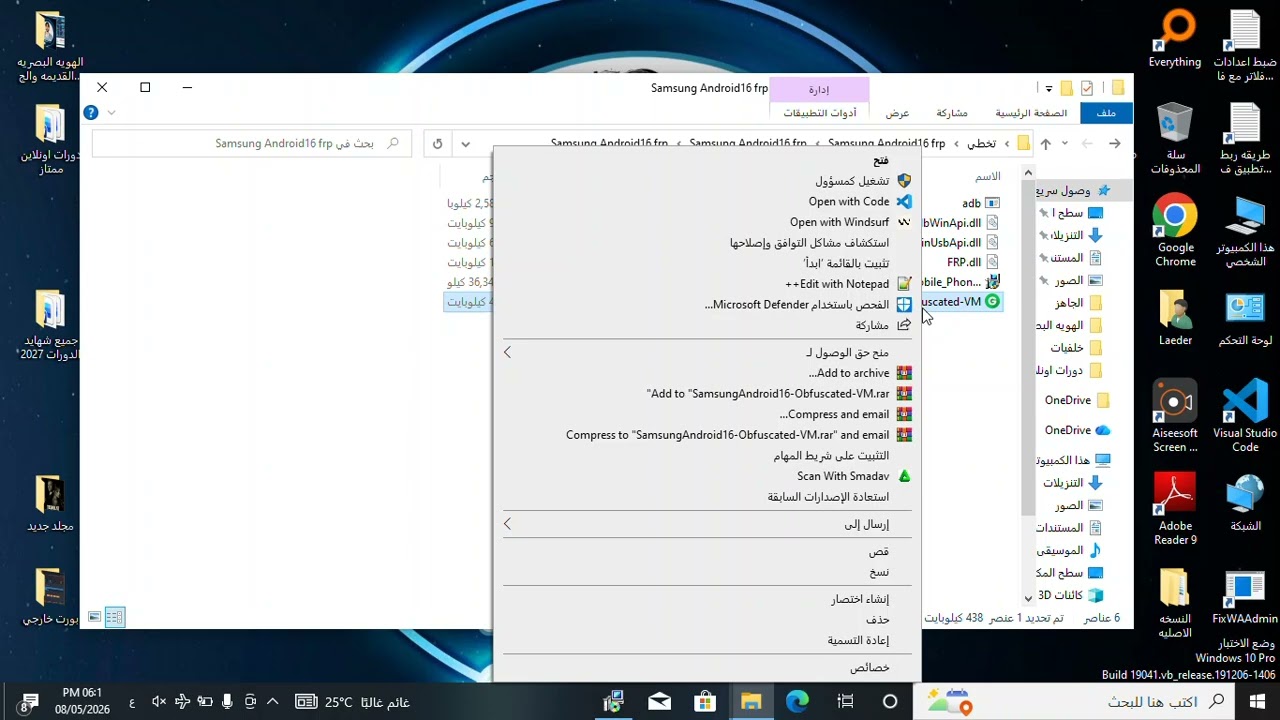Open address bar history dropdown
This screenshot has height=720, width=1280.
[x=465, y=144]
